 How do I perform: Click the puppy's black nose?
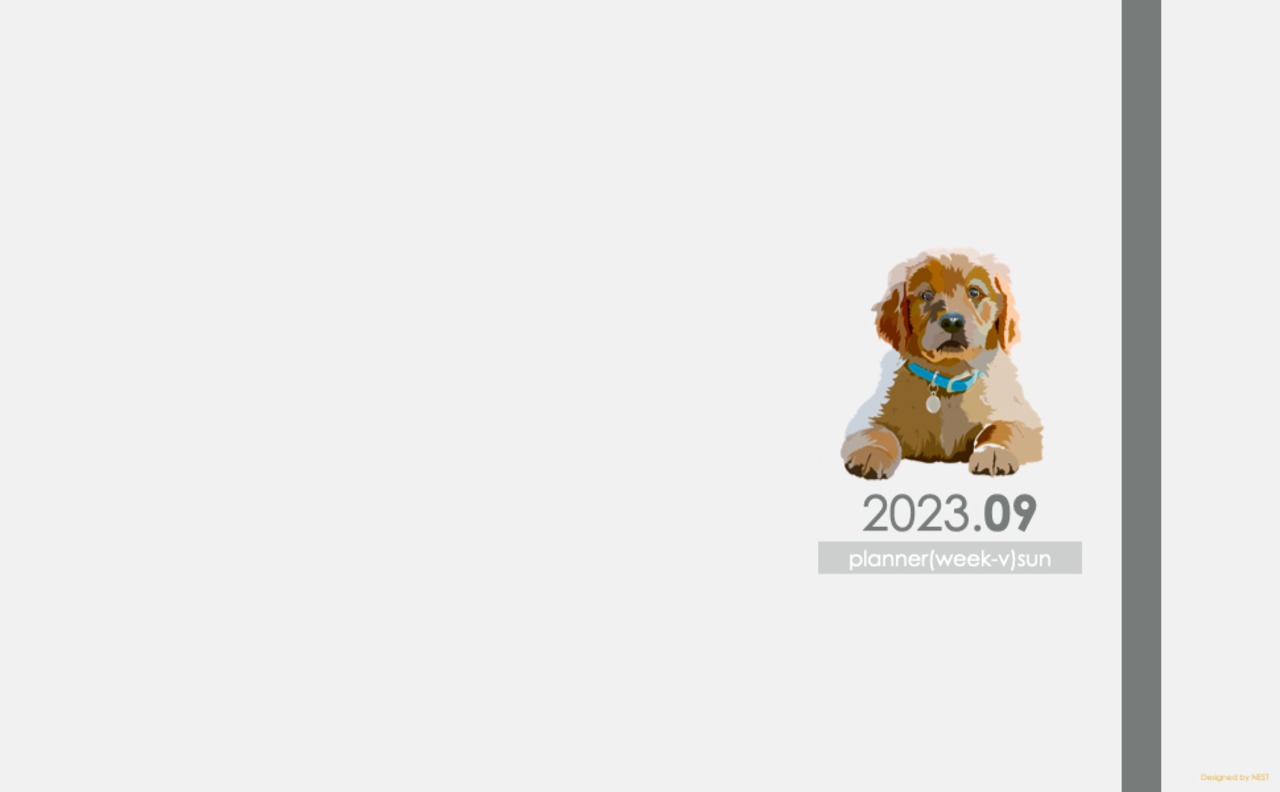point(952,322)
